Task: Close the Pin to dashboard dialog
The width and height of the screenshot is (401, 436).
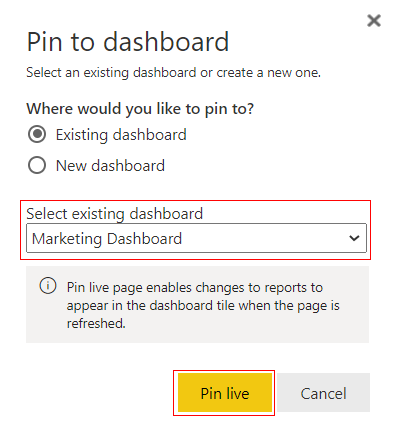Action: tap(374, 21)
